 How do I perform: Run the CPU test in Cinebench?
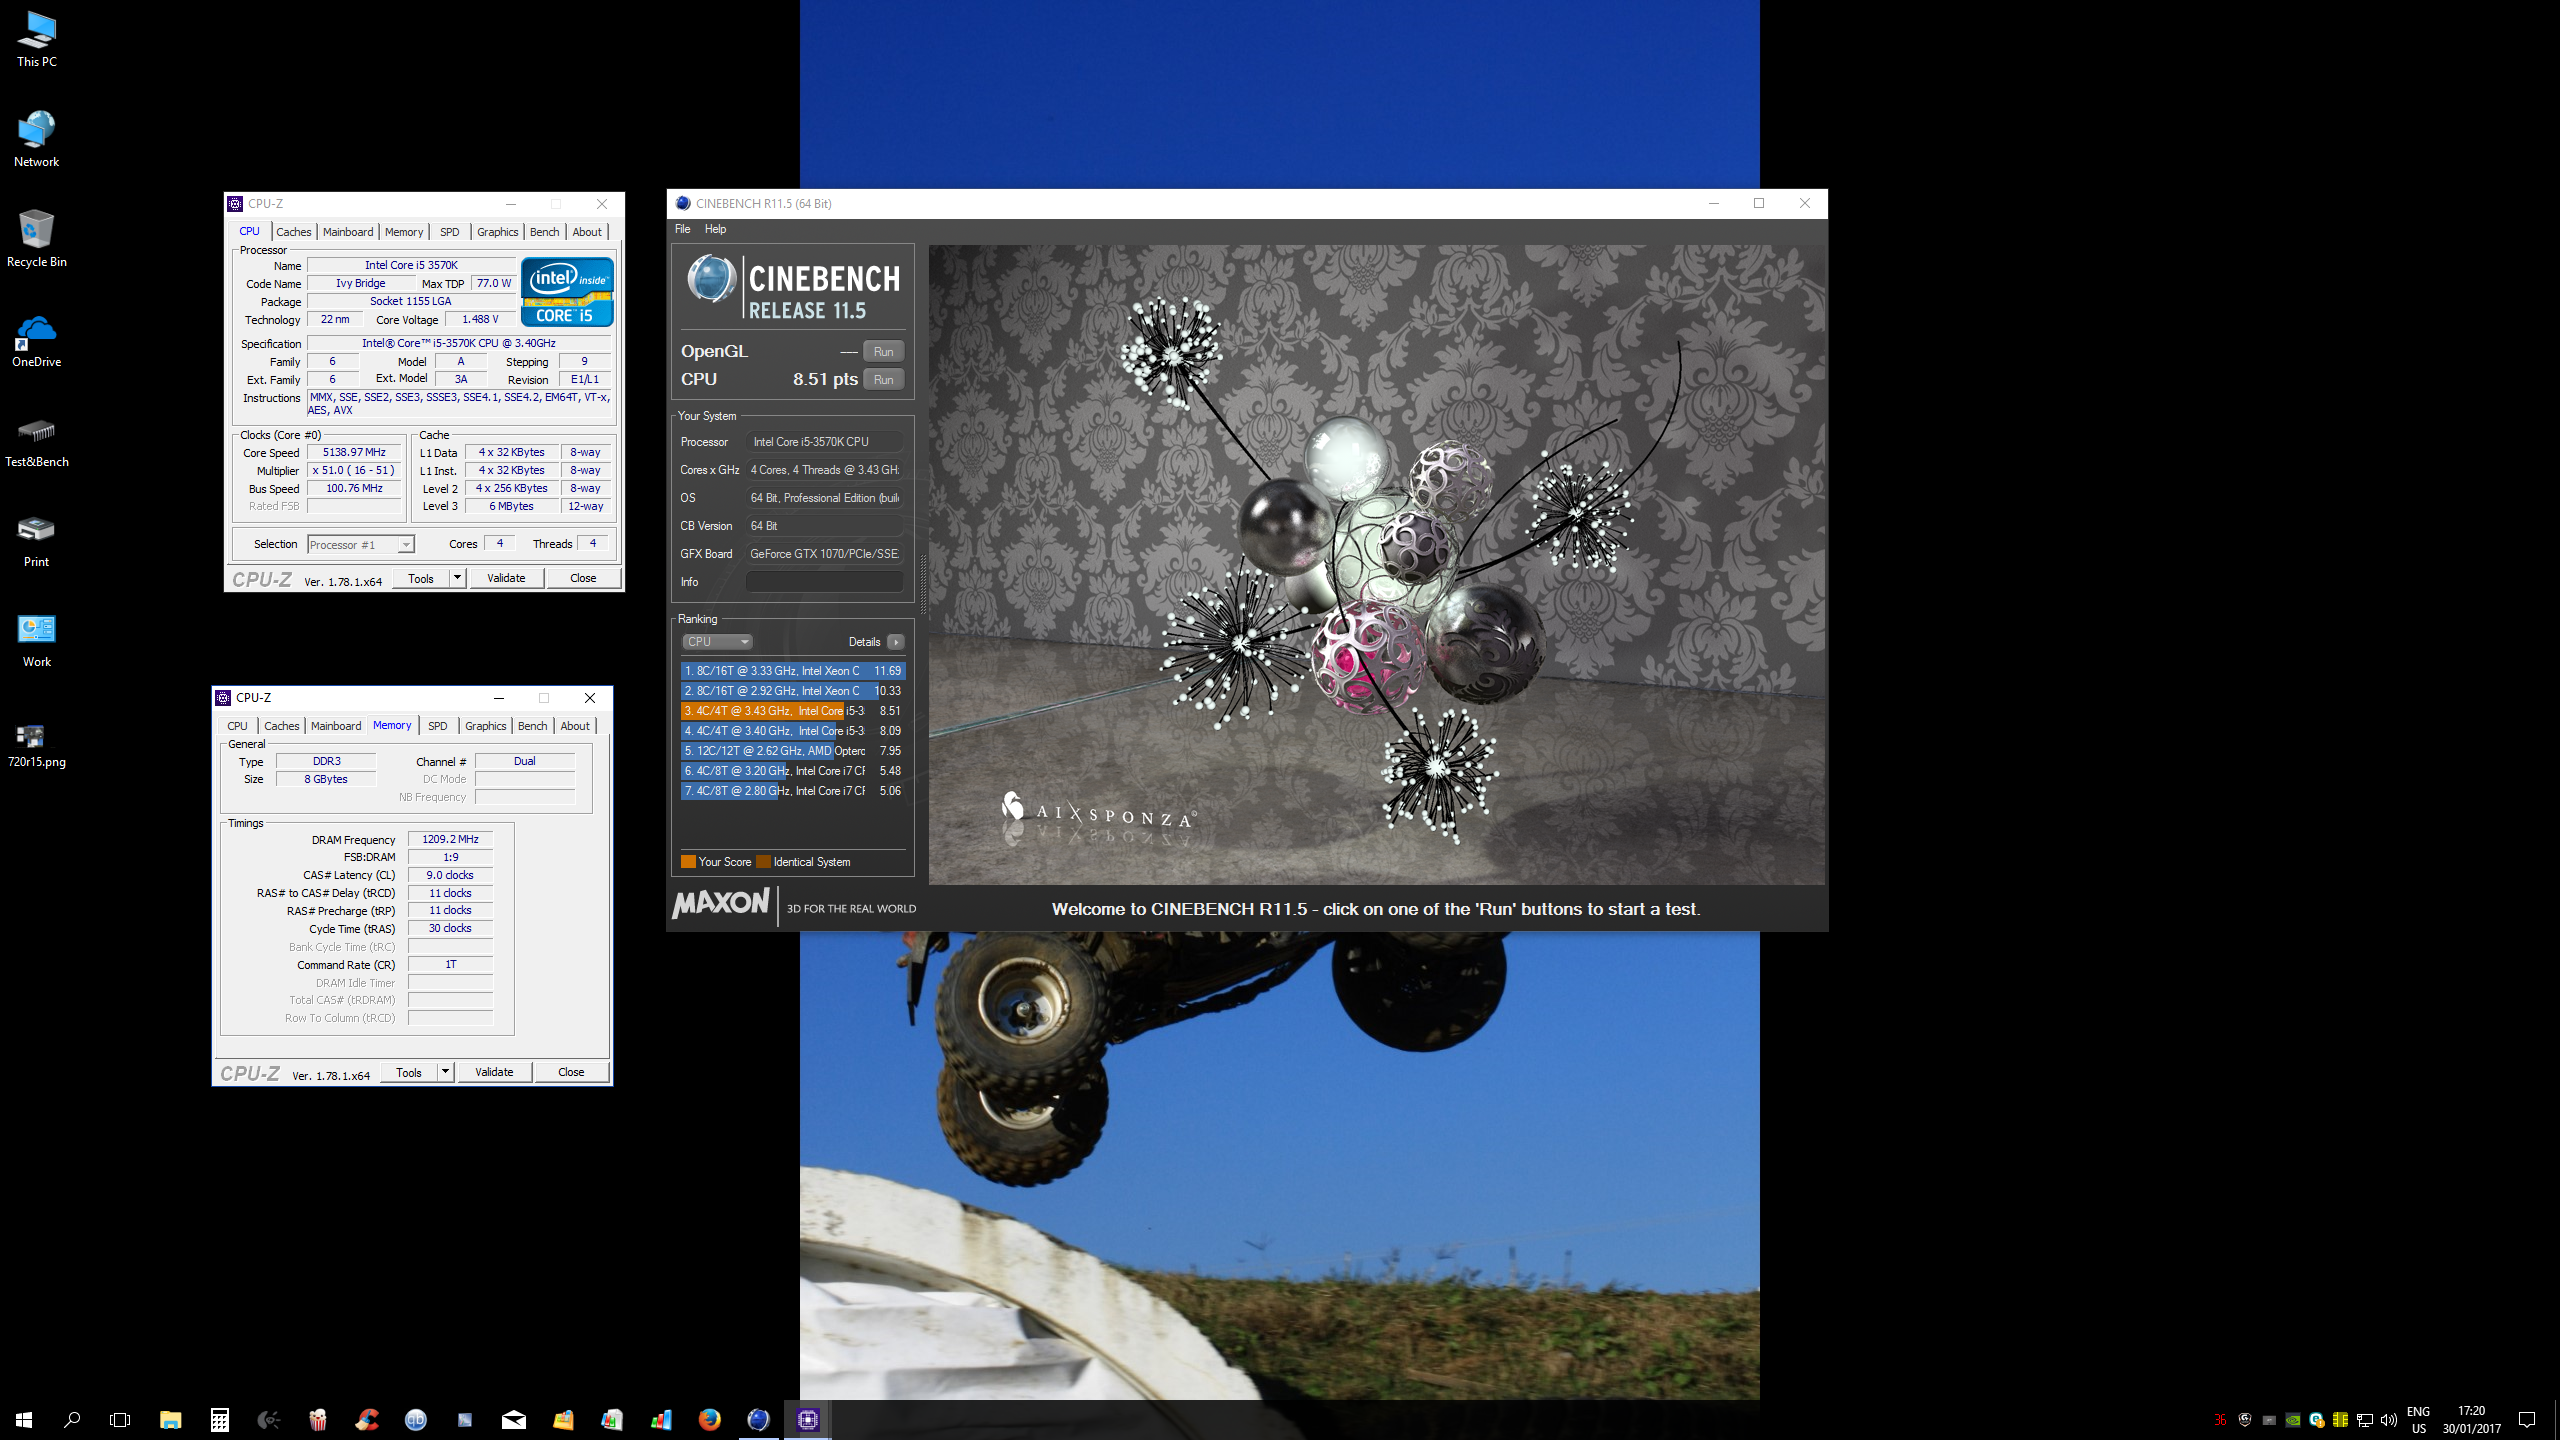884,380
